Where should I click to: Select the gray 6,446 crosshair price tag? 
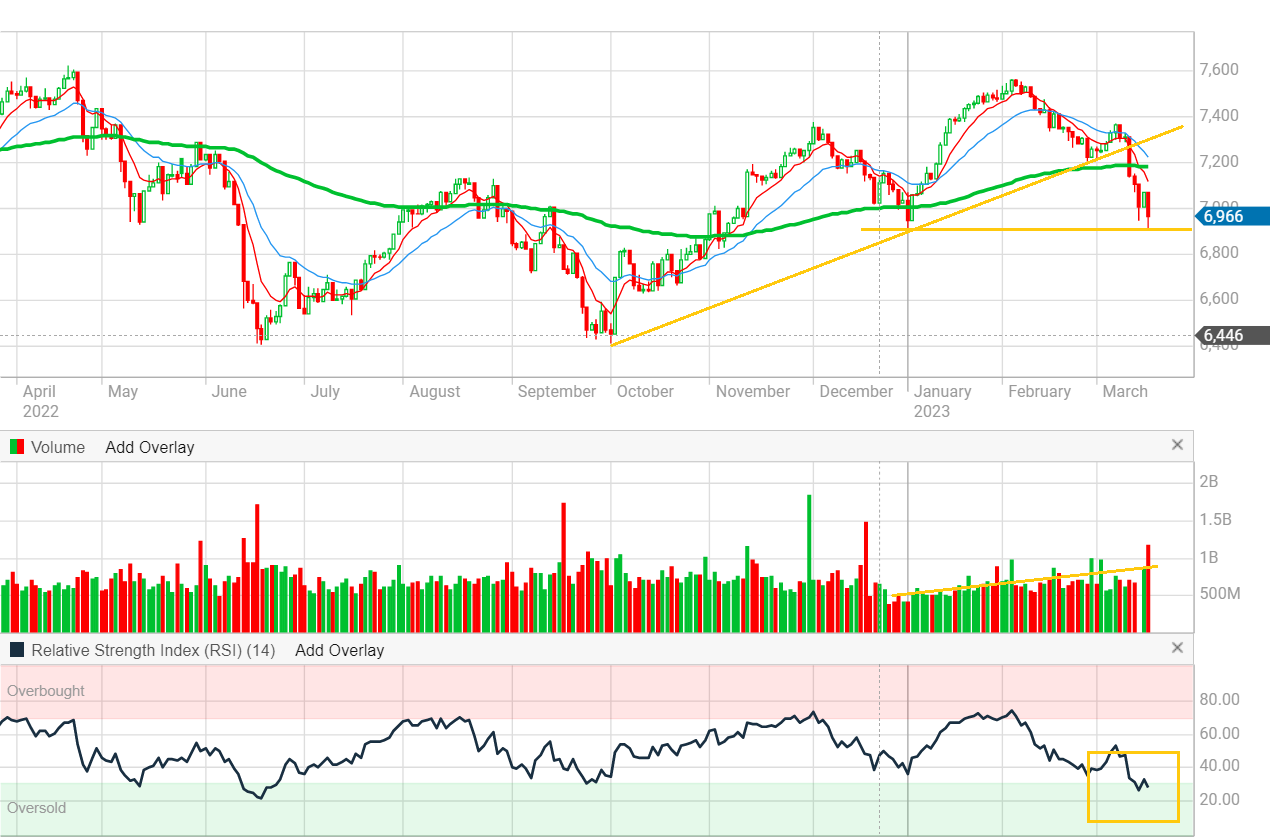coord(1234,335)
